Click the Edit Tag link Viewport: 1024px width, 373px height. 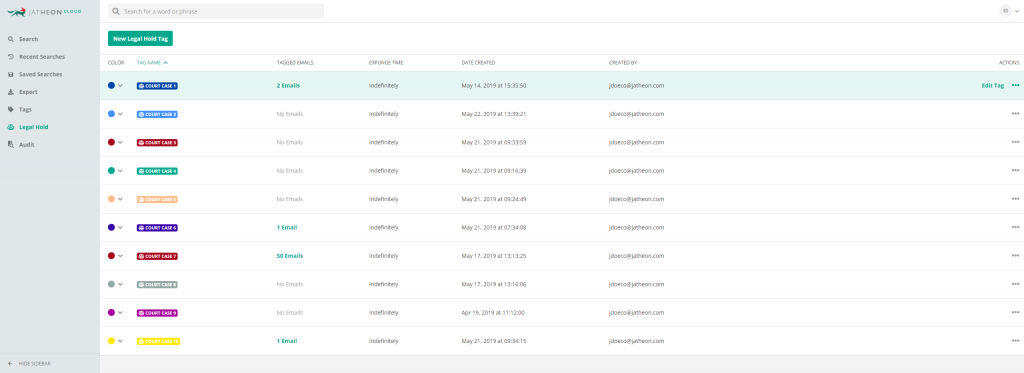pyautogui.click(x=993, y=86)
